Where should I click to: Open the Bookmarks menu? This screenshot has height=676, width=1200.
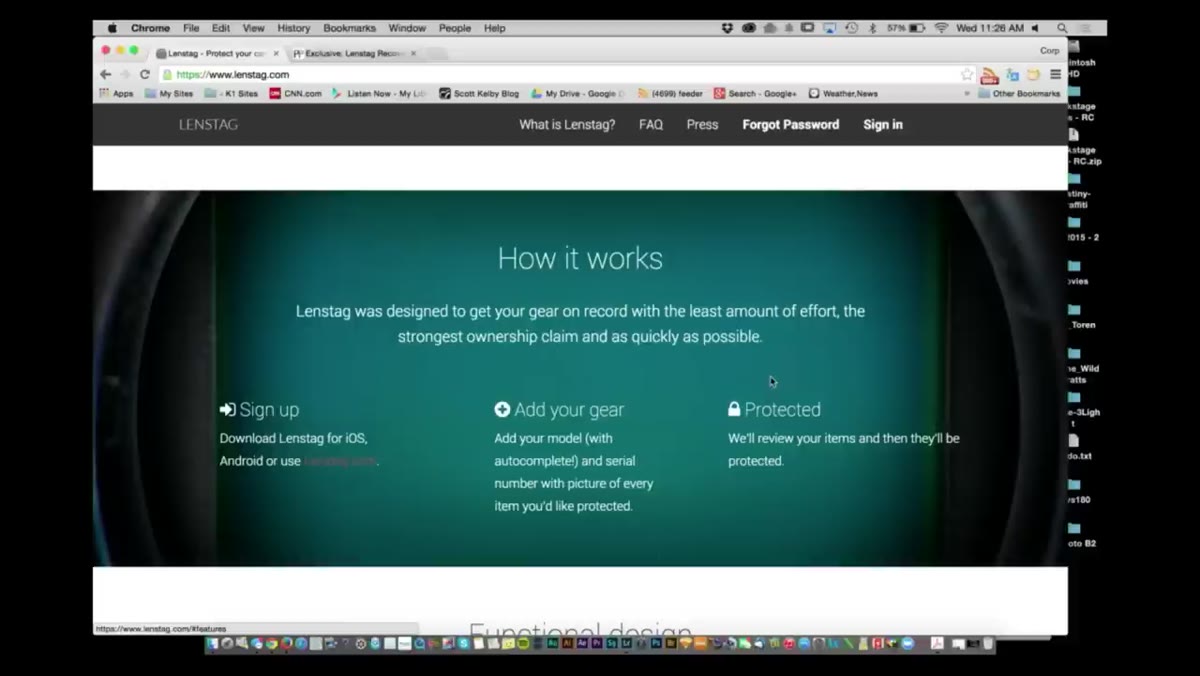pos(350,28)
